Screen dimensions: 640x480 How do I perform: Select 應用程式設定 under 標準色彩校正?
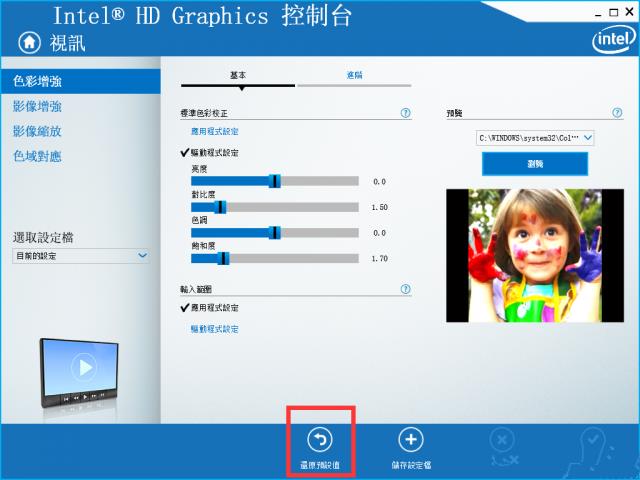click(x=215, y=131)
